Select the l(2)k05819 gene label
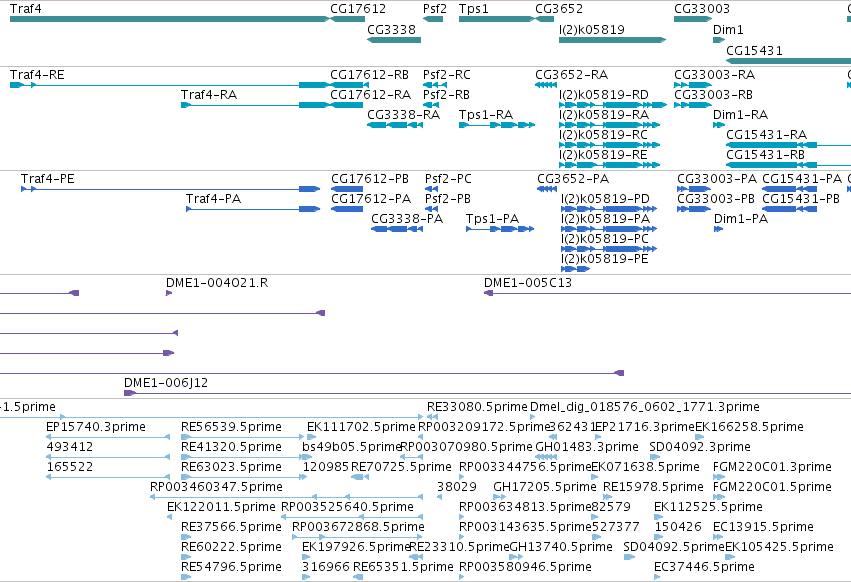Image resolution: width=851 pixels, height=582 pixels. tap(592, 29)
